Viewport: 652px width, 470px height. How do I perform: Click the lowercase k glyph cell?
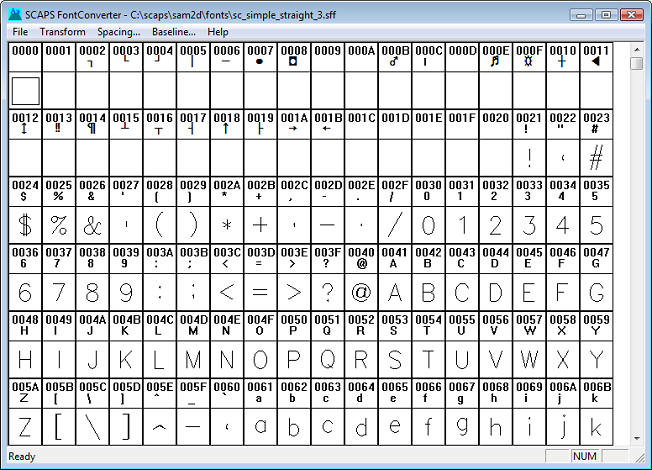[596, 427]
